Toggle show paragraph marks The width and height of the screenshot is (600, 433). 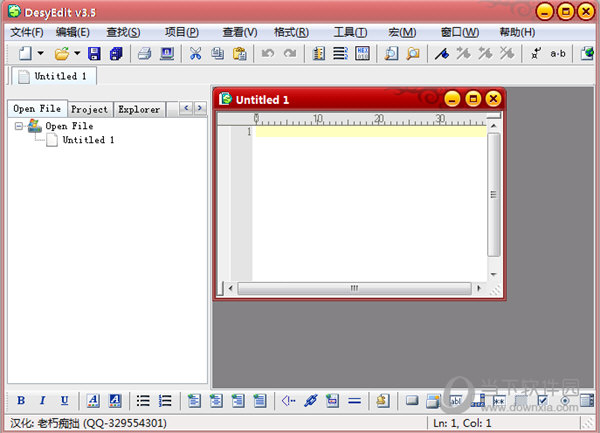click(536, 53)
